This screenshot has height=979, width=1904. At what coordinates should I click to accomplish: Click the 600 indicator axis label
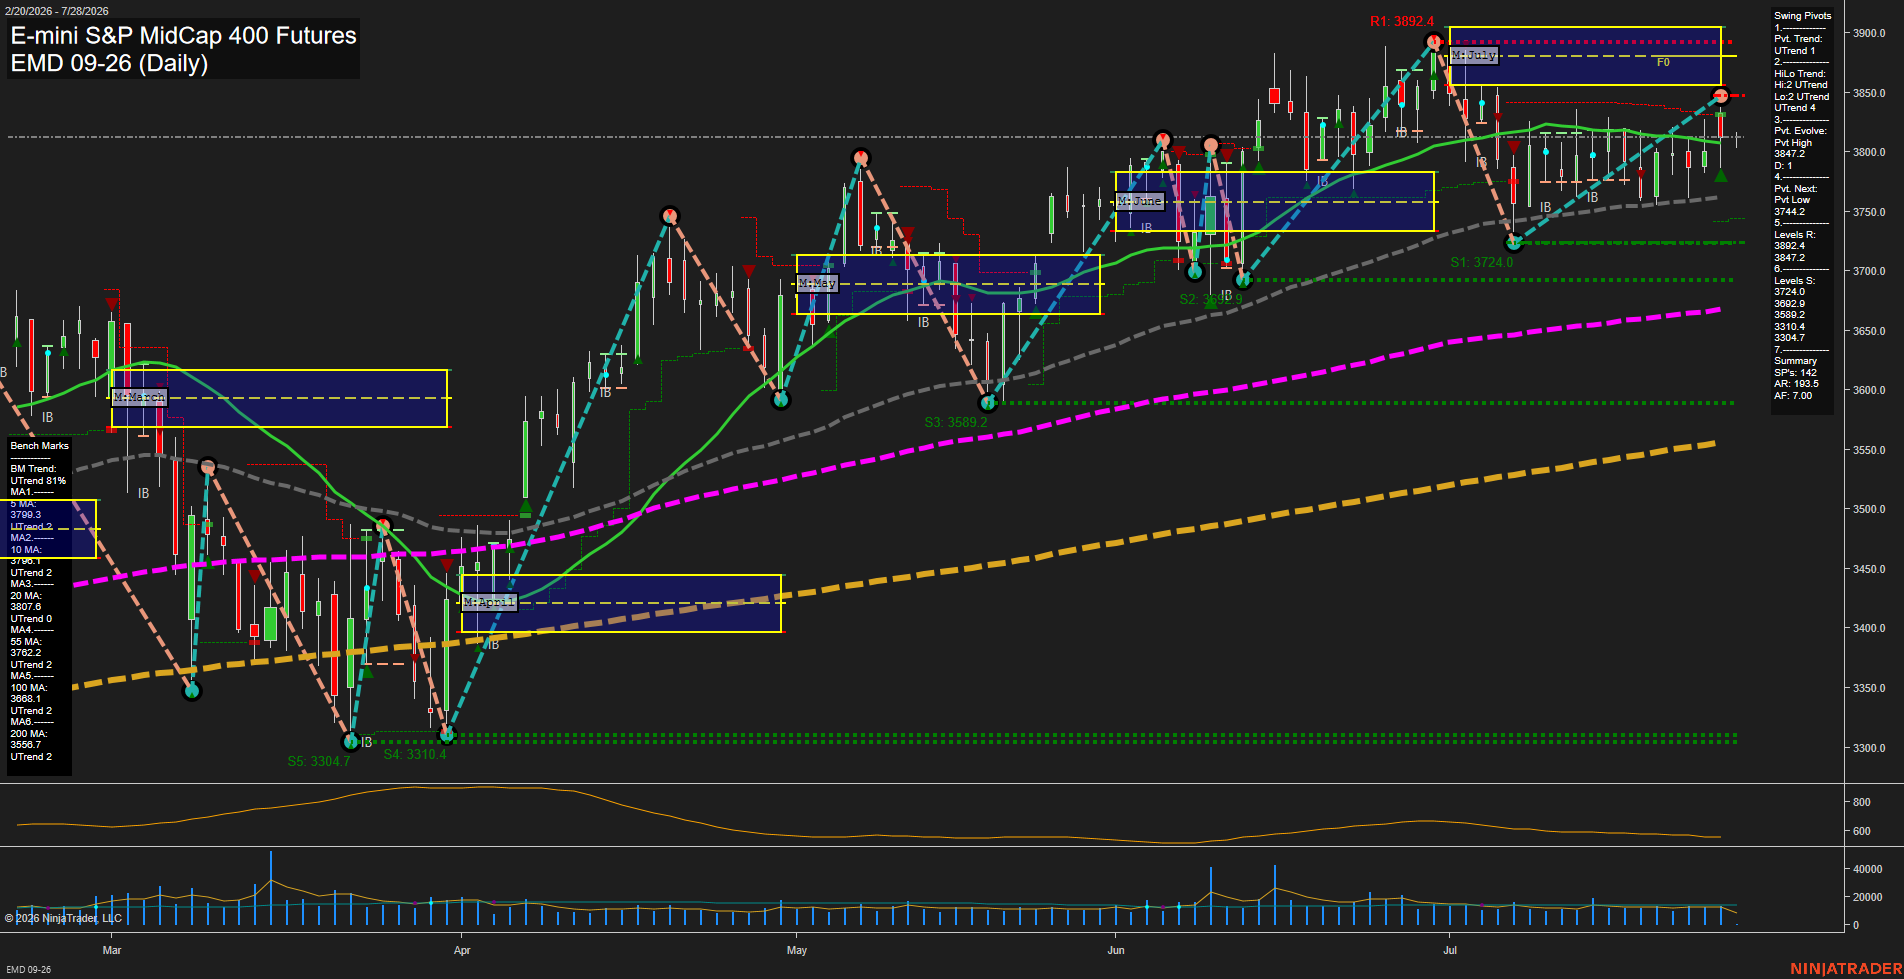(1861, 831)
